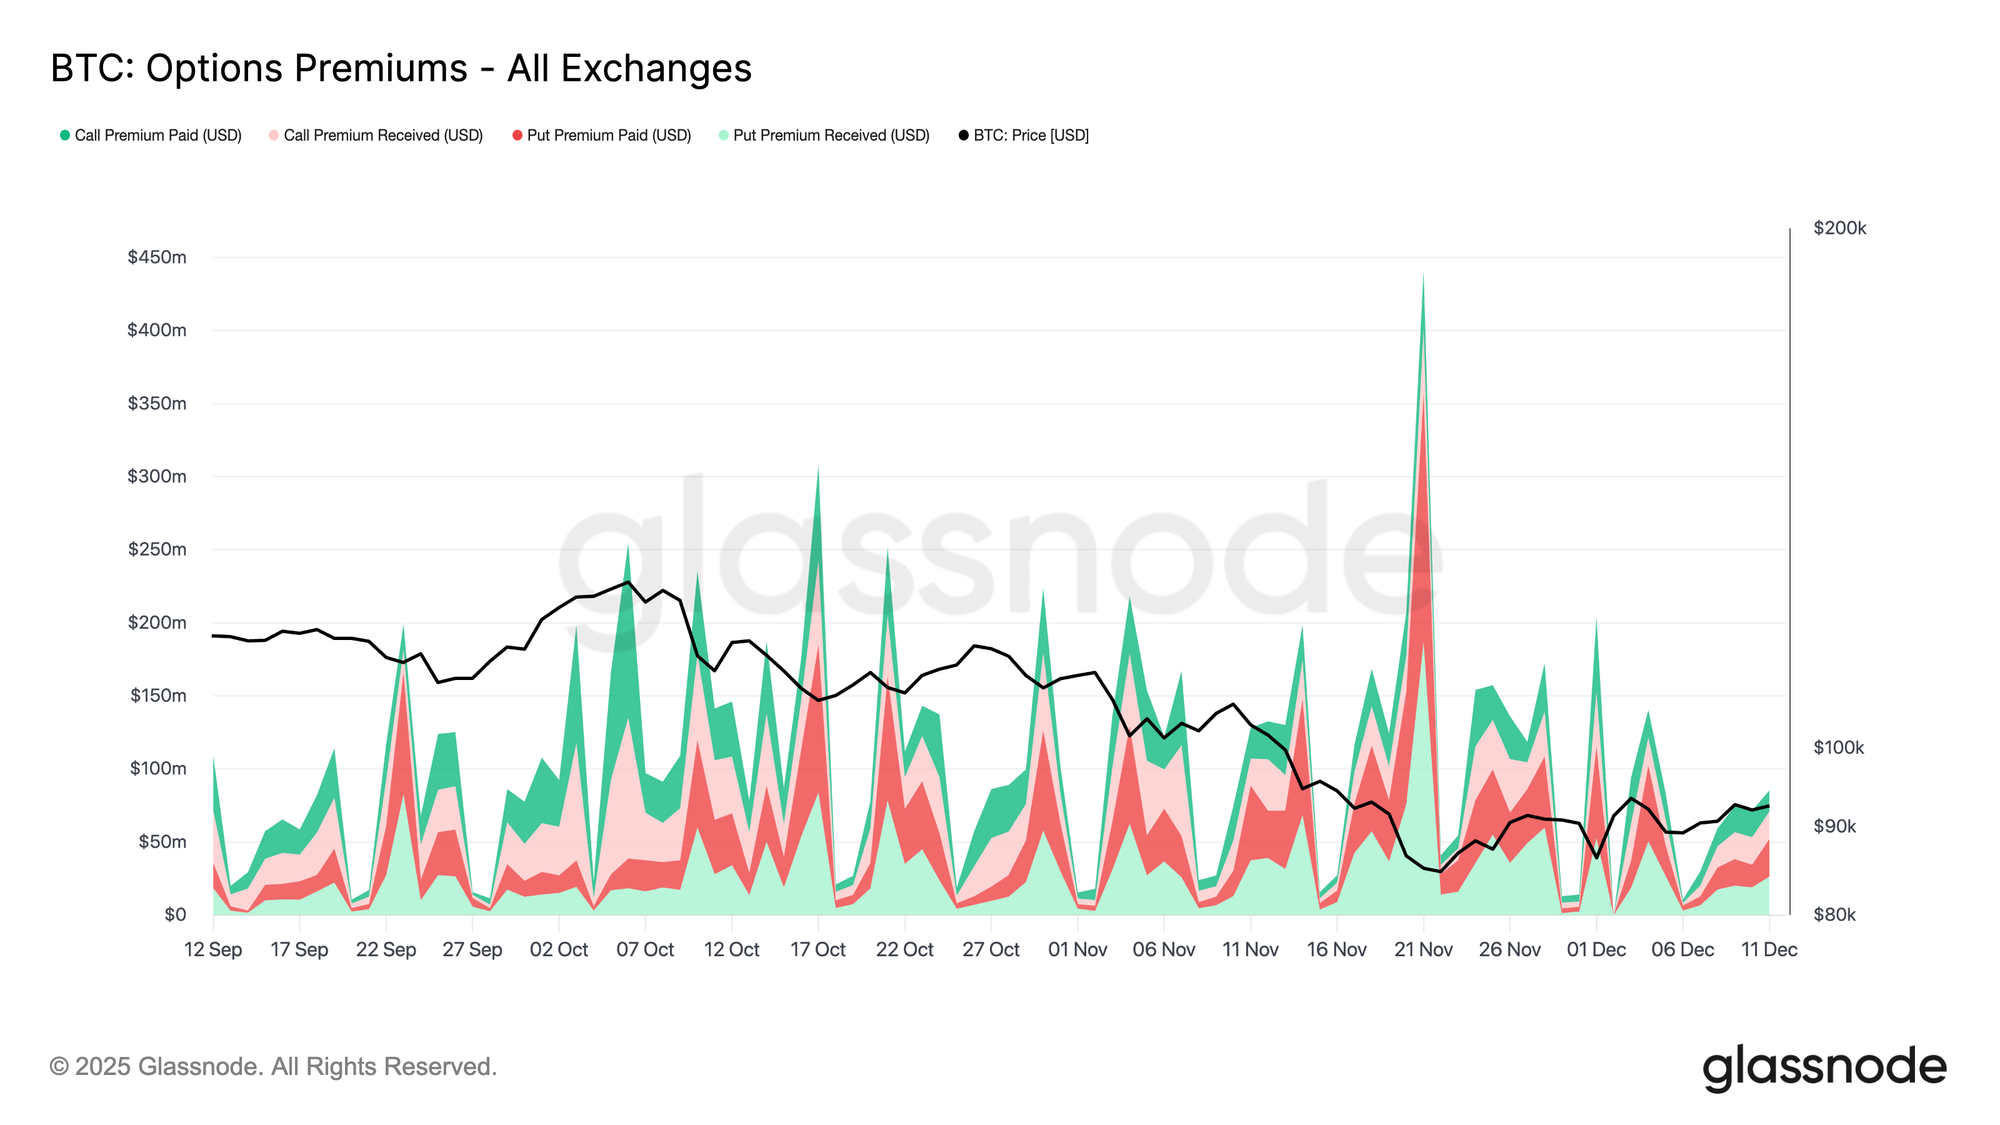Click the $450m label on left axis
This screenshot has width=2000, height=1125.
click(157, 257)
